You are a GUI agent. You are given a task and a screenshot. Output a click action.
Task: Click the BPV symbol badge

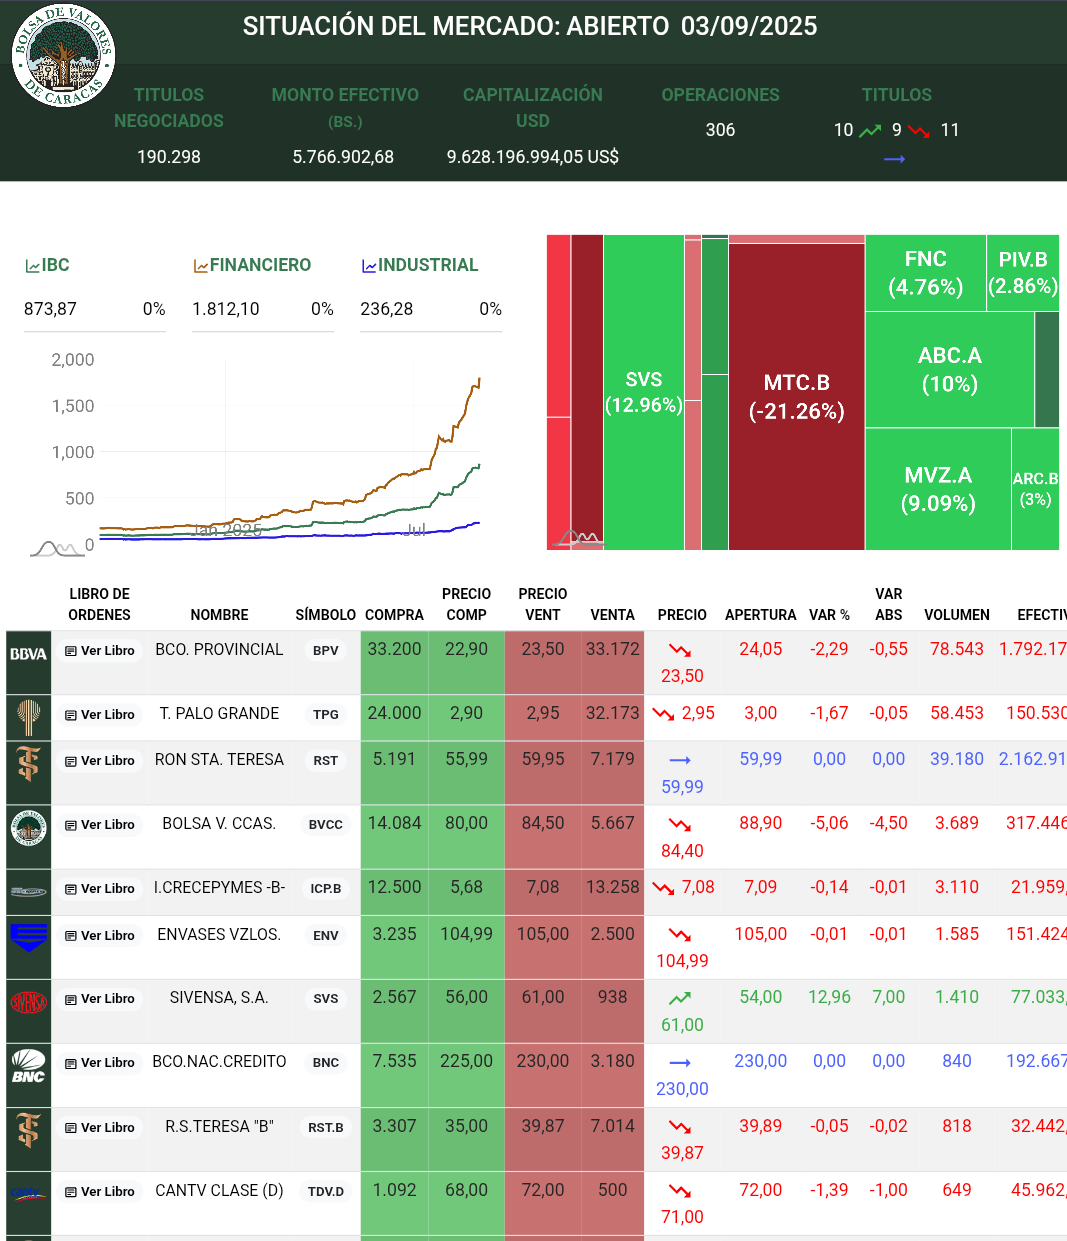point(326,651)
